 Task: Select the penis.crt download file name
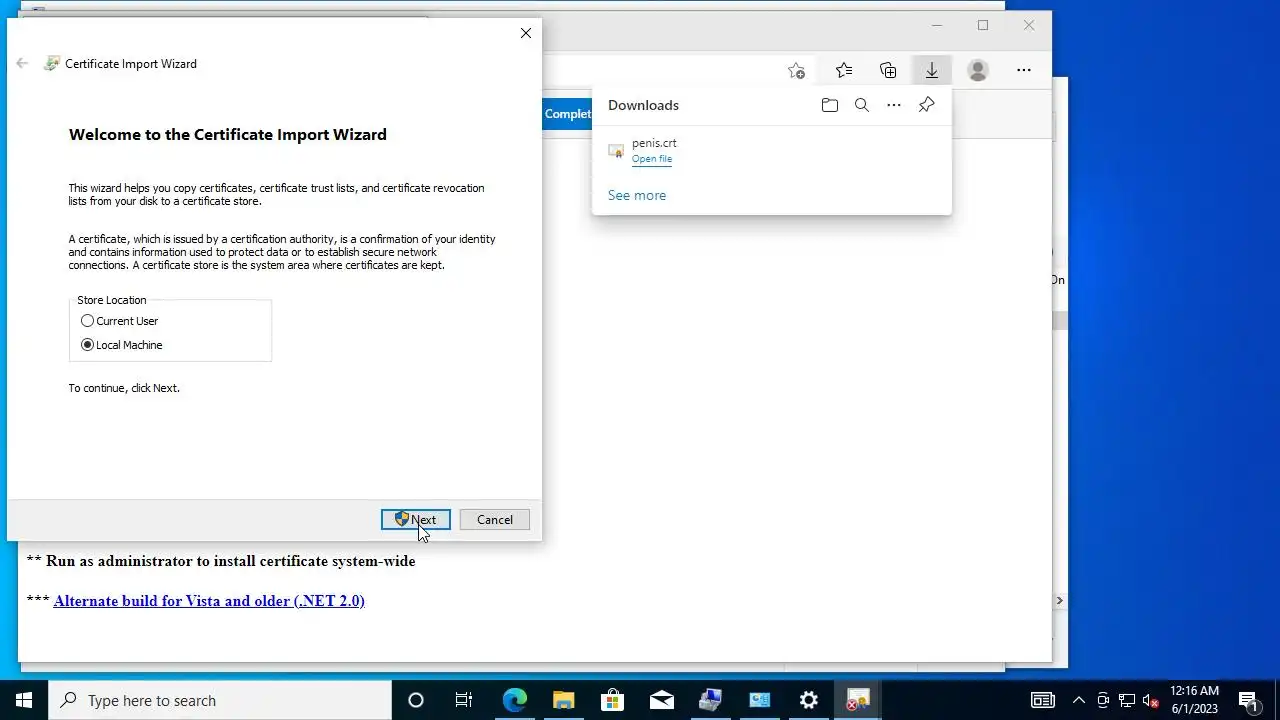[654, 143]
